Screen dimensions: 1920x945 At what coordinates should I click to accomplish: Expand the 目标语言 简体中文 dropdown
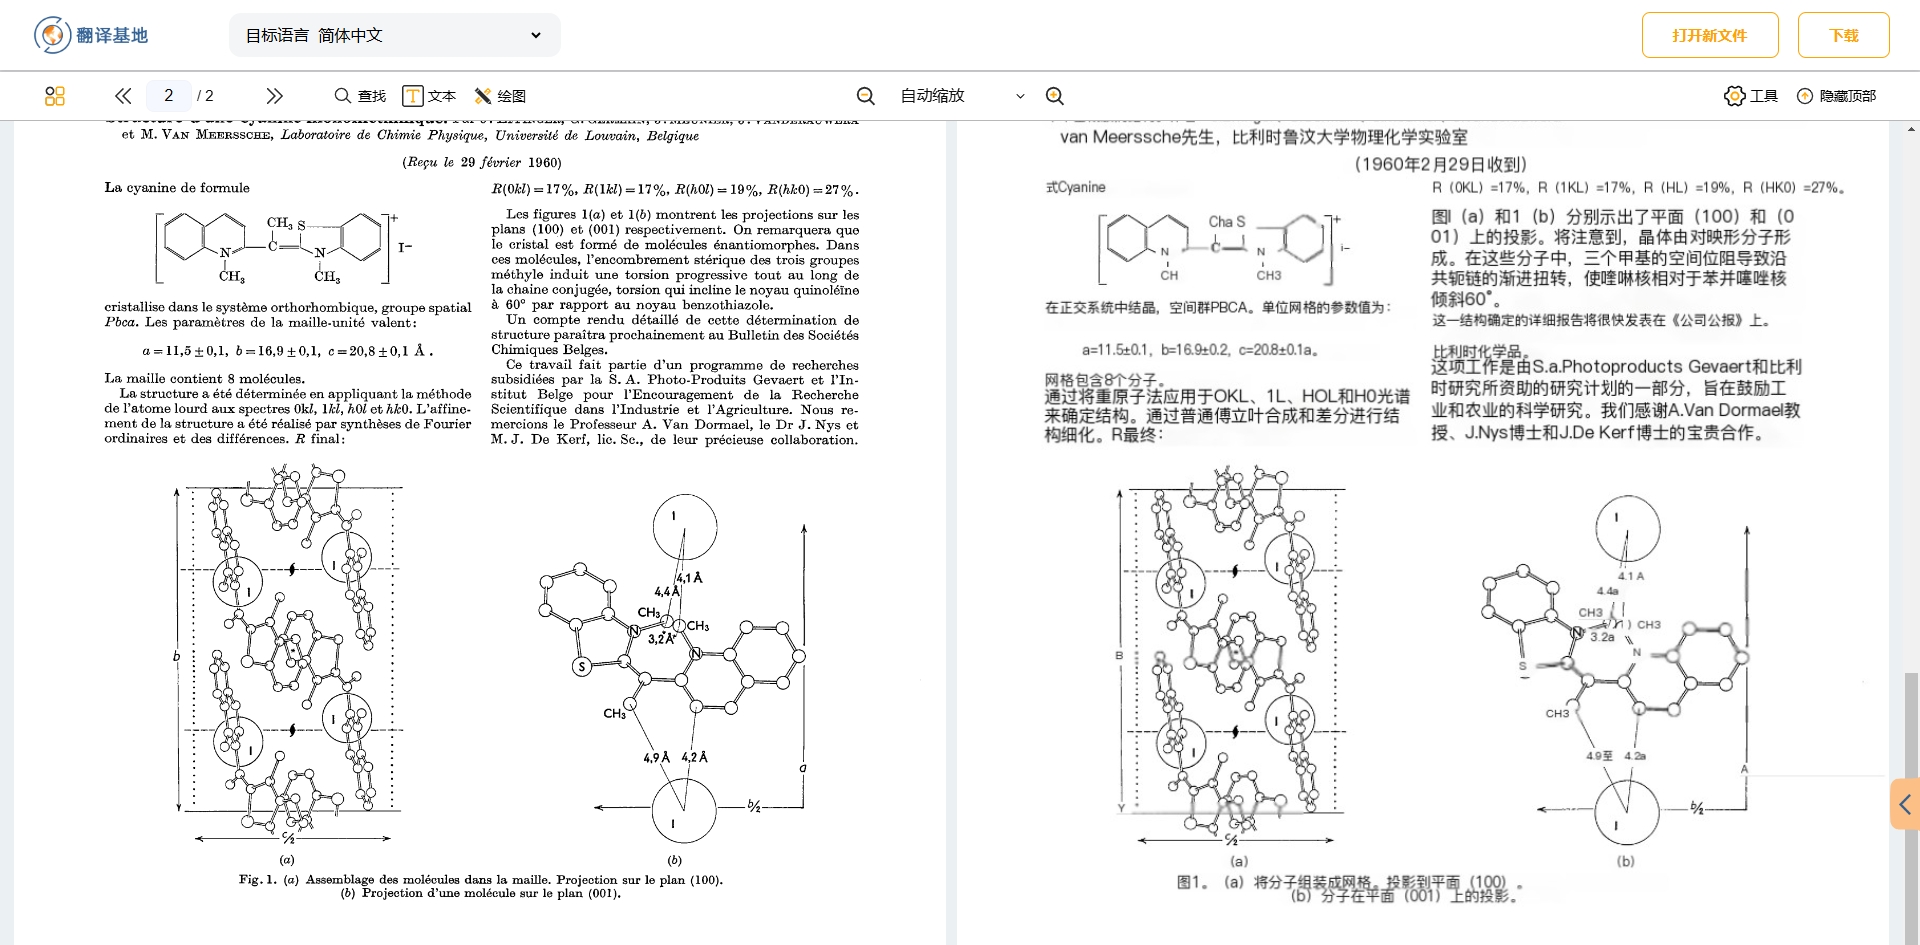(x=394, y=35)
